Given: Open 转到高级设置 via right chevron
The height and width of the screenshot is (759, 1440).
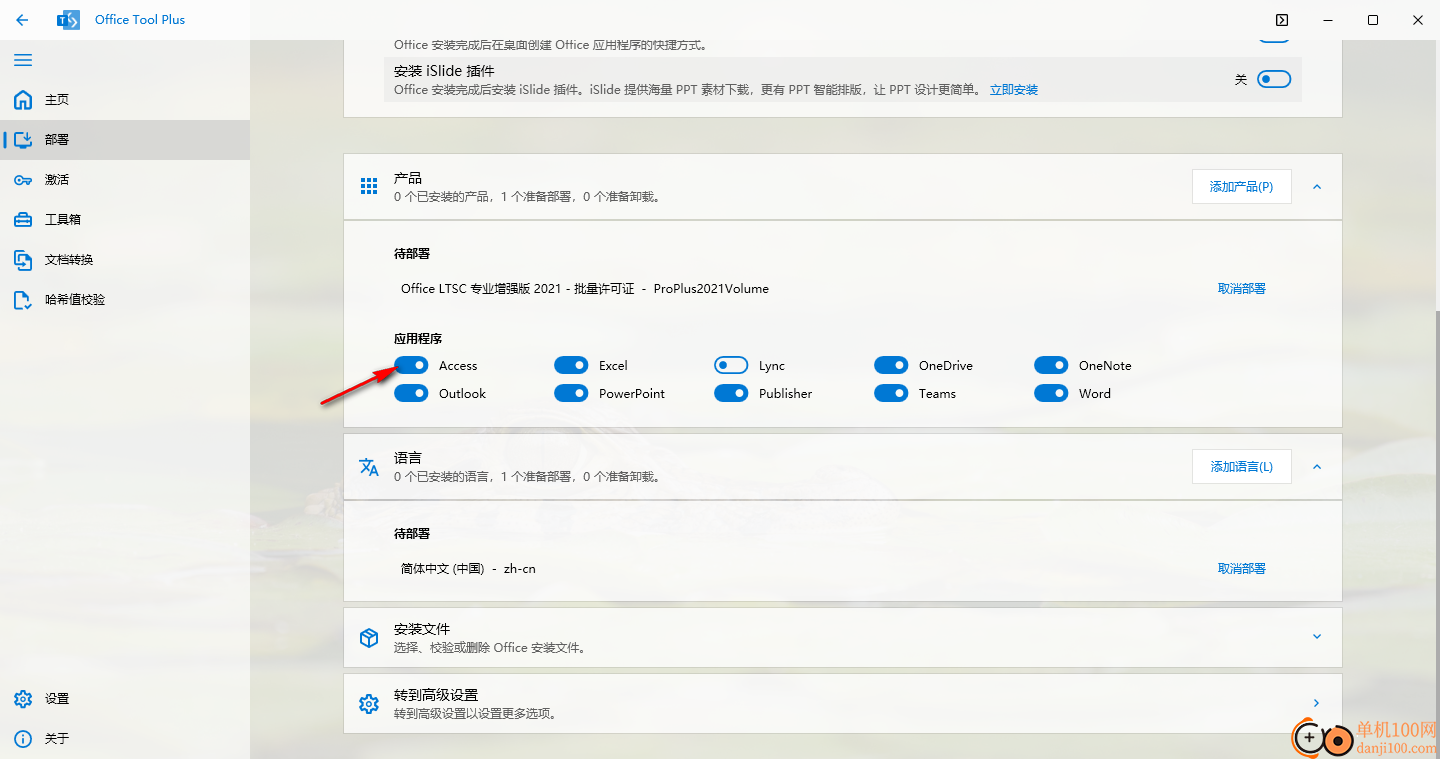Looking at the screenshot, I should tap(1317, 703).
